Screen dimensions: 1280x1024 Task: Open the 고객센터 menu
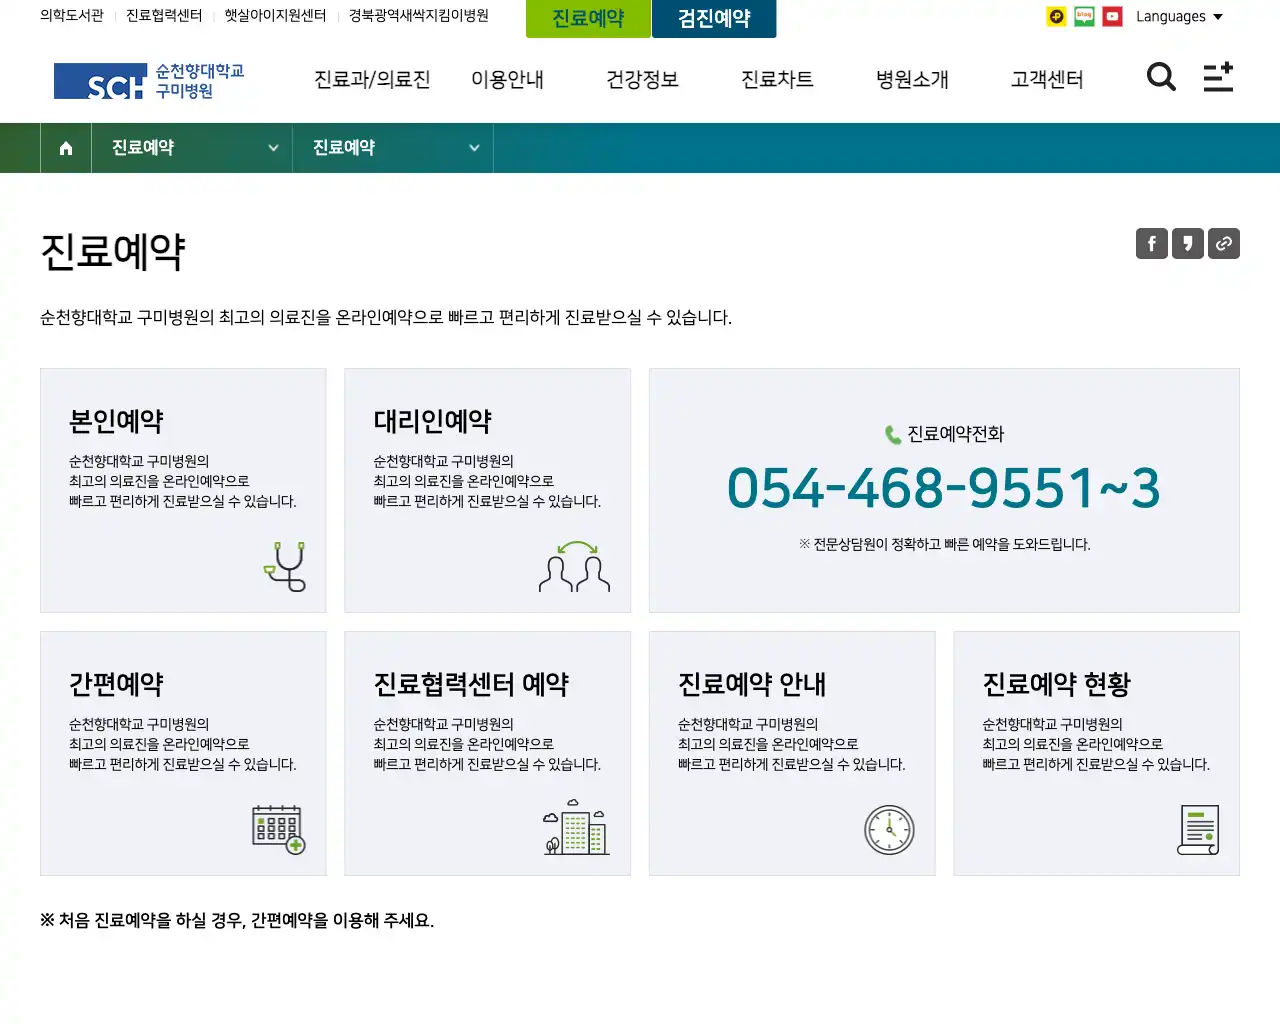pyautogui.click(x=1047, y=79)
